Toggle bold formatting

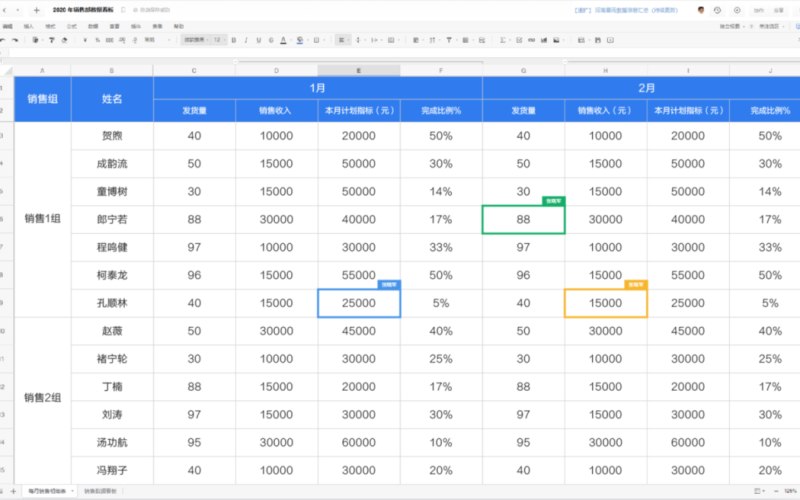click(234, 40)
